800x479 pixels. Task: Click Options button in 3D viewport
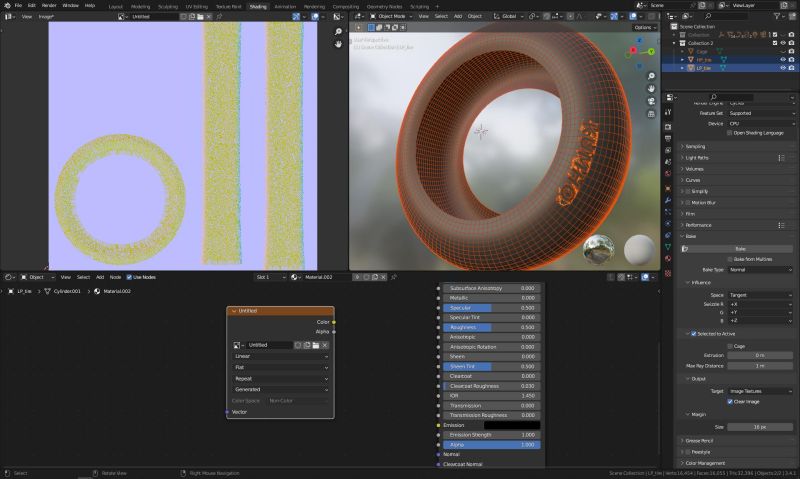tap(644, 28)
